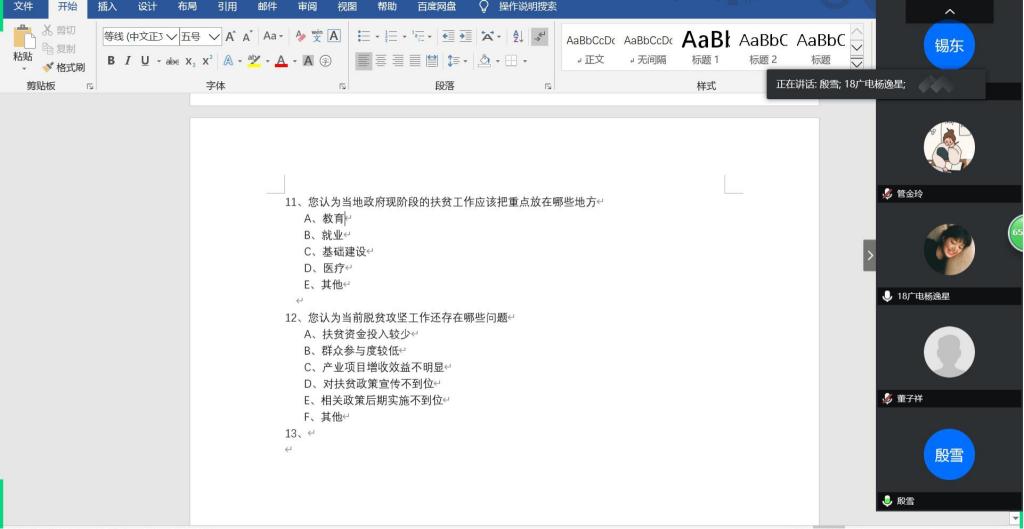The image size is (1024, 529).
Task: Toggle strikethrough text formatting
Action: click(x=172, y=61)
